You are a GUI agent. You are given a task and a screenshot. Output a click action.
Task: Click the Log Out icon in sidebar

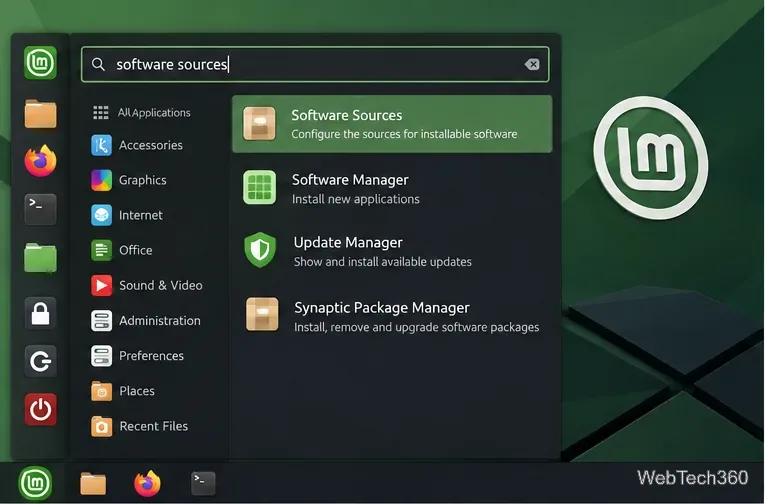40,361
